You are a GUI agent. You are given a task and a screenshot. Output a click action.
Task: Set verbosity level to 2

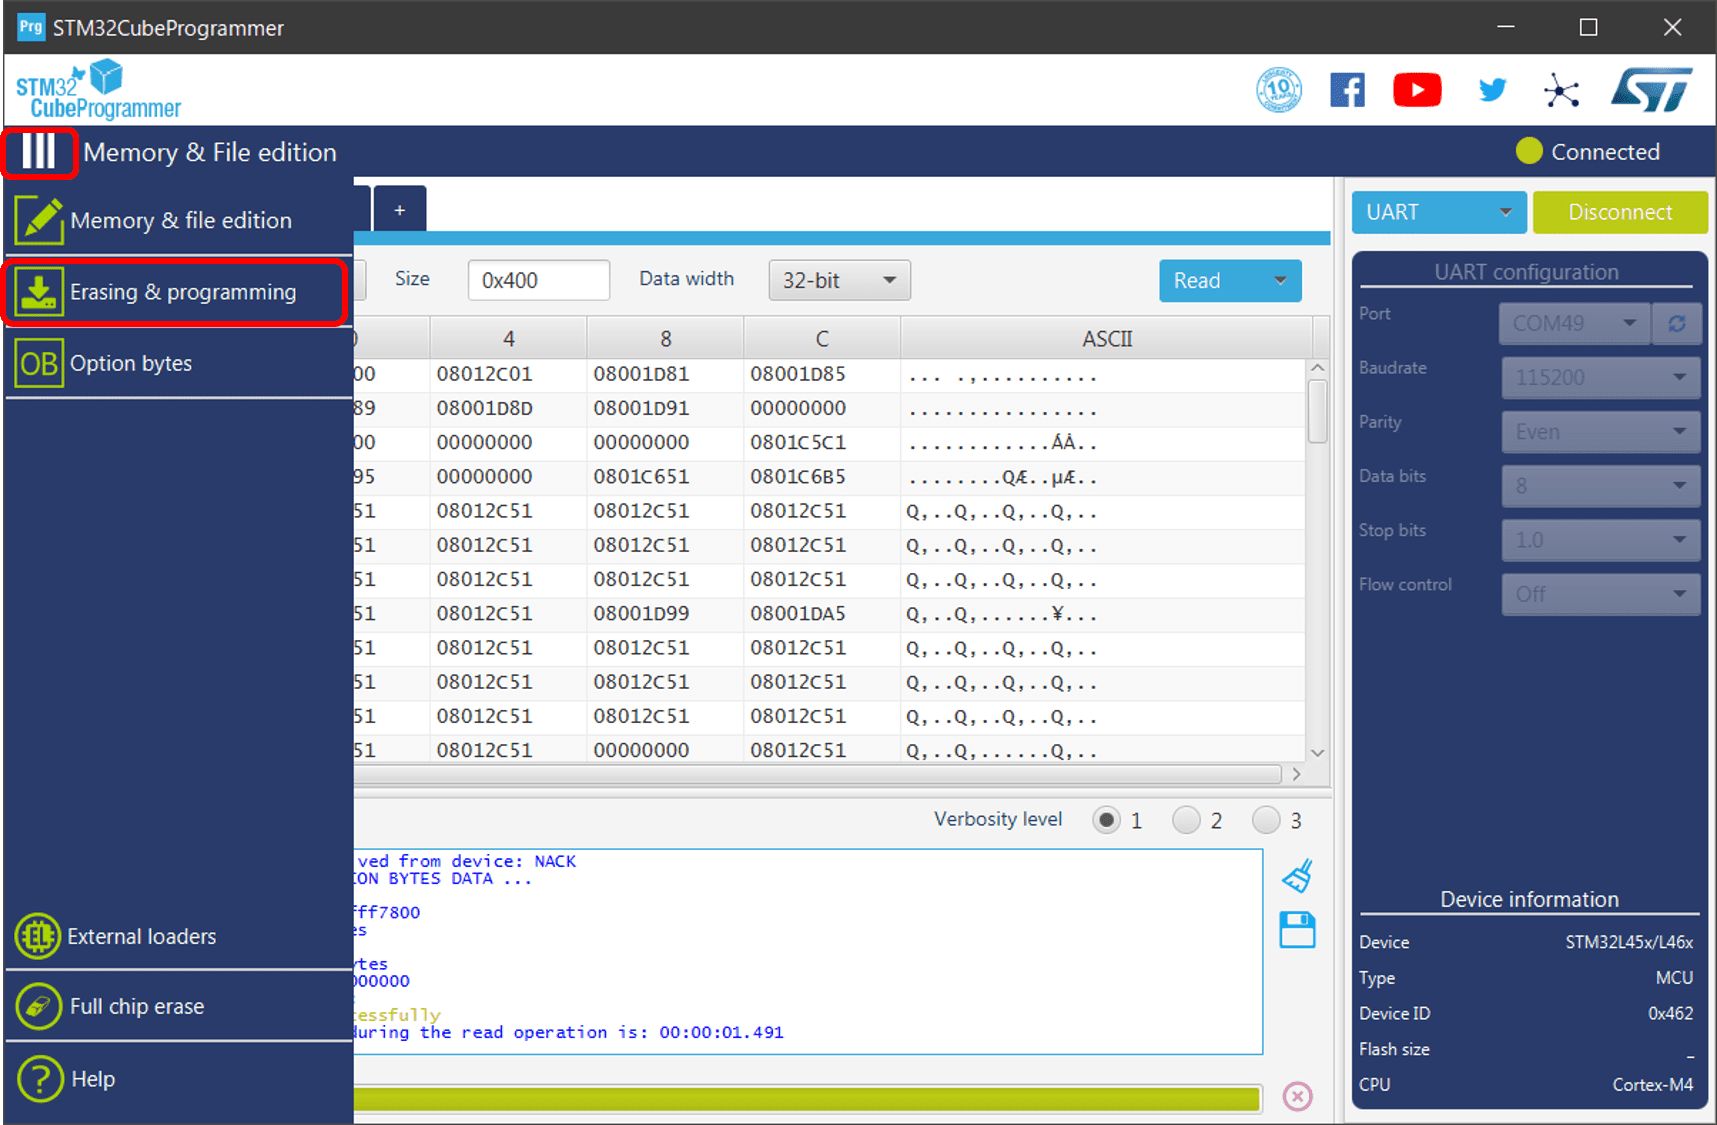coord(1186,821)
